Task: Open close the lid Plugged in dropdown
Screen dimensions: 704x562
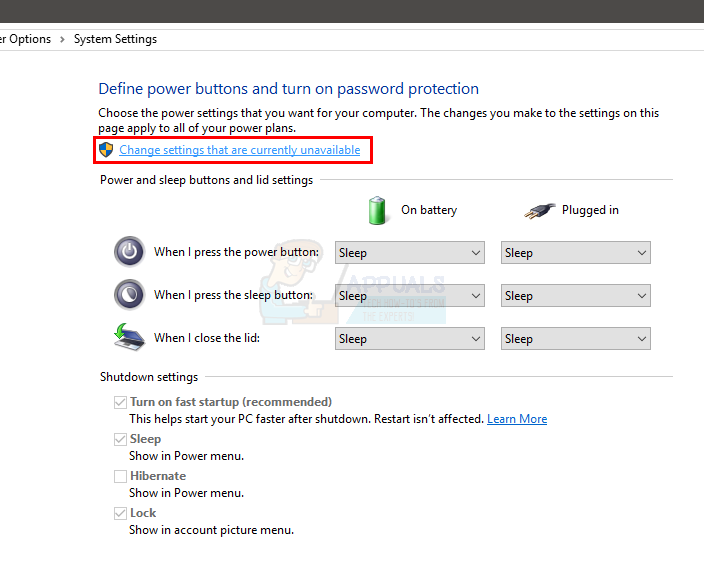Action: coord(575,339)
